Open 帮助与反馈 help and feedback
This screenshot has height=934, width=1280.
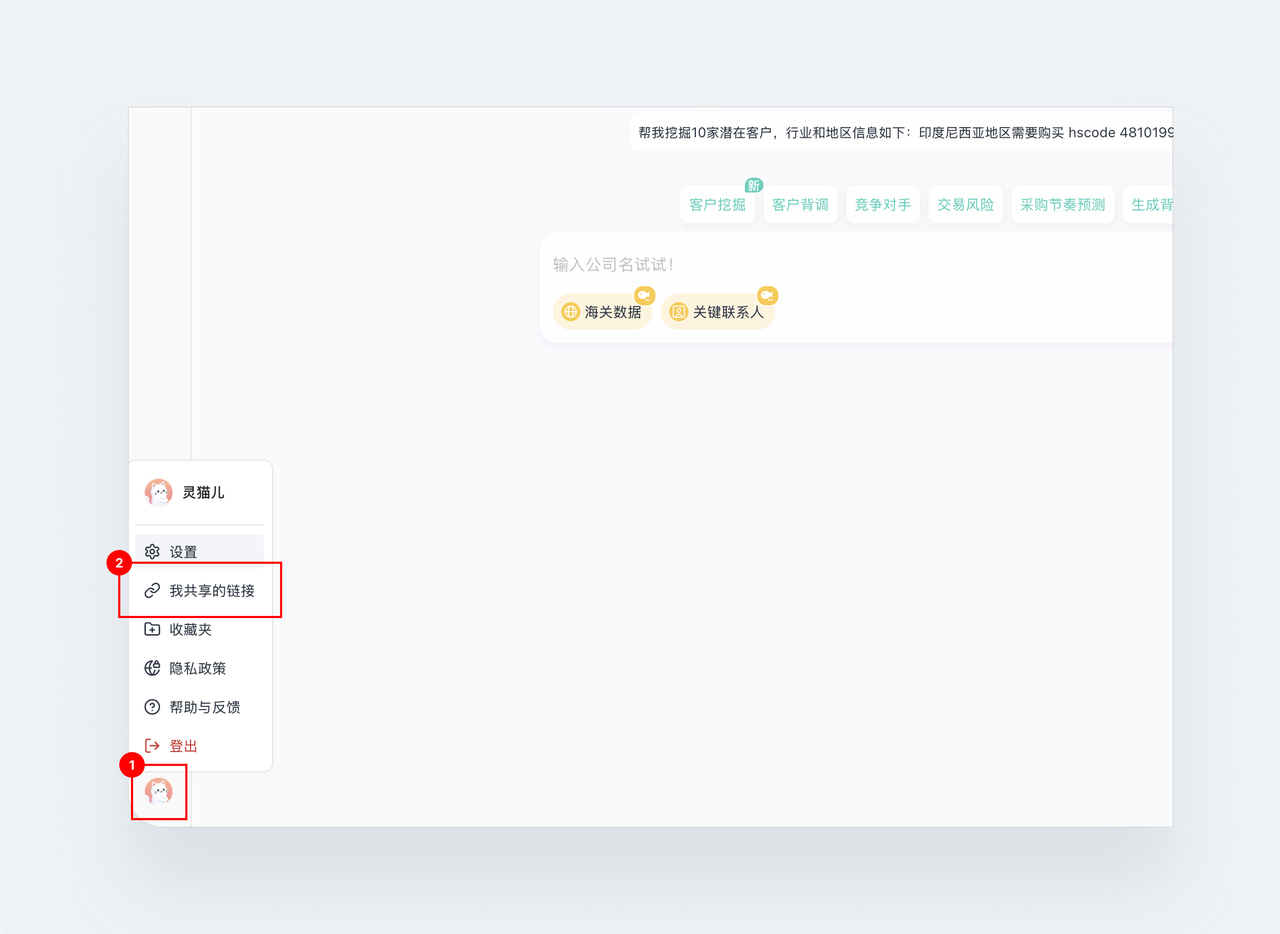(x=199, y=707)
